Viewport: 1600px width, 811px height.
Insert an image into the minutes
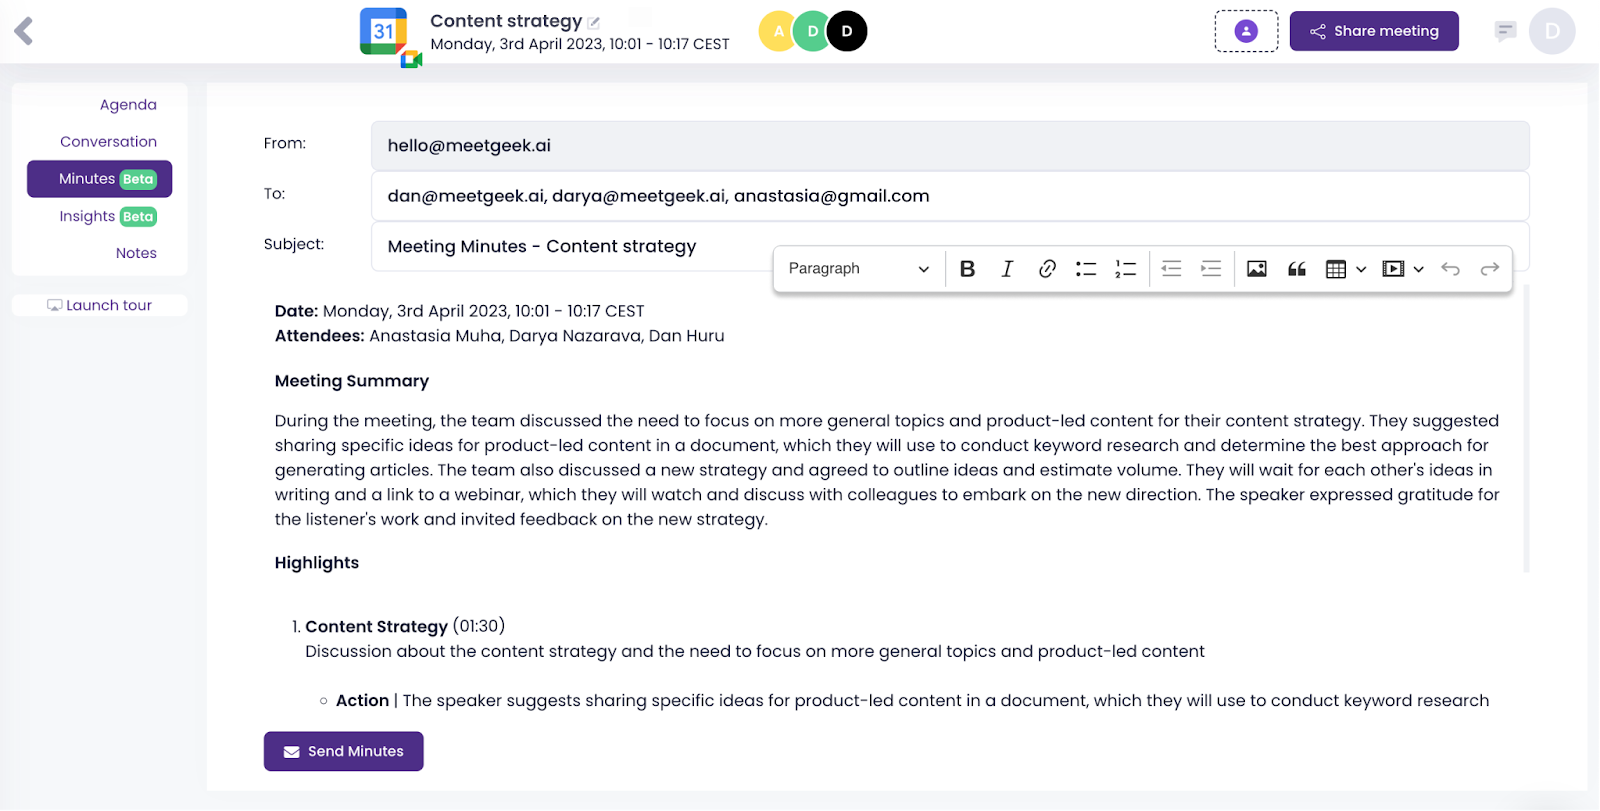pyautogui.click(x=1257, y=269)
